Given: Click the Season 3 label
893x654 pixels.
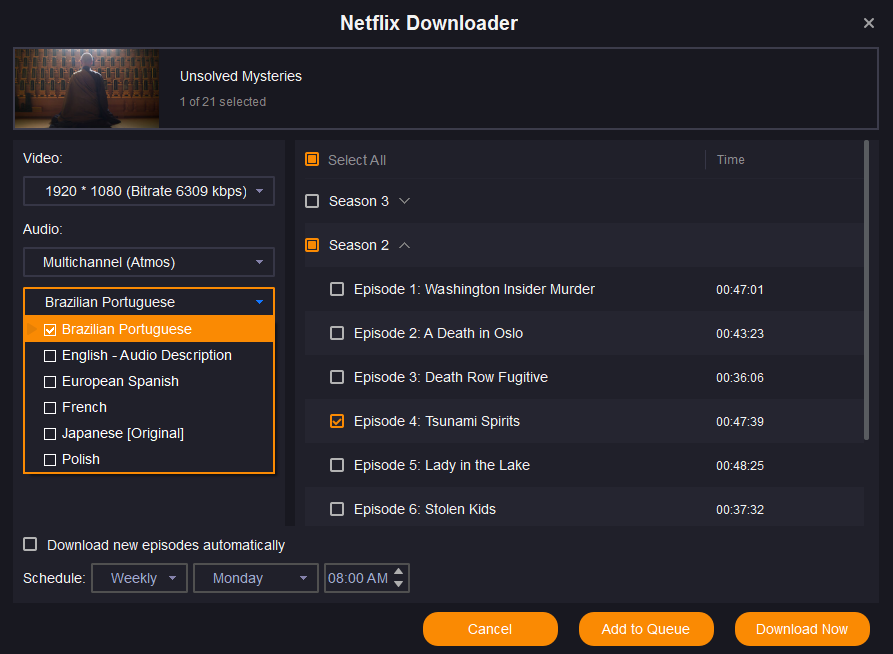Looking at the screenshot, I should 359,201.
